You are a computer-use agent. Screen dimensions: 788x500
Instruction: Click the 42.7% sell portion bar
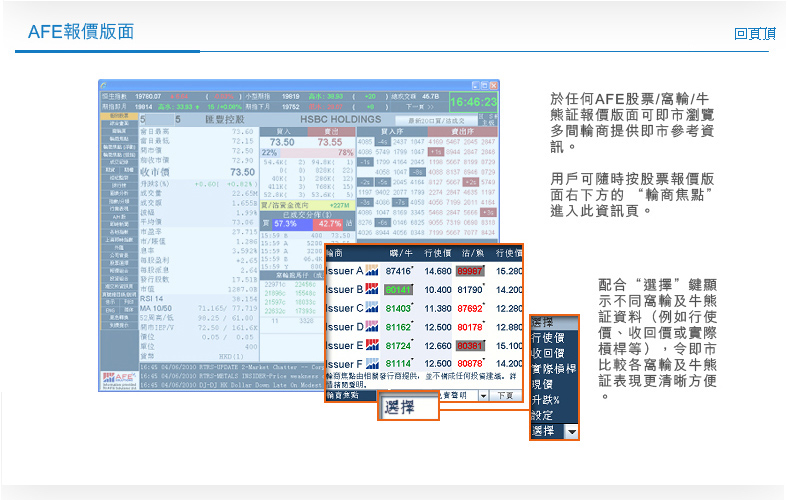329,224
